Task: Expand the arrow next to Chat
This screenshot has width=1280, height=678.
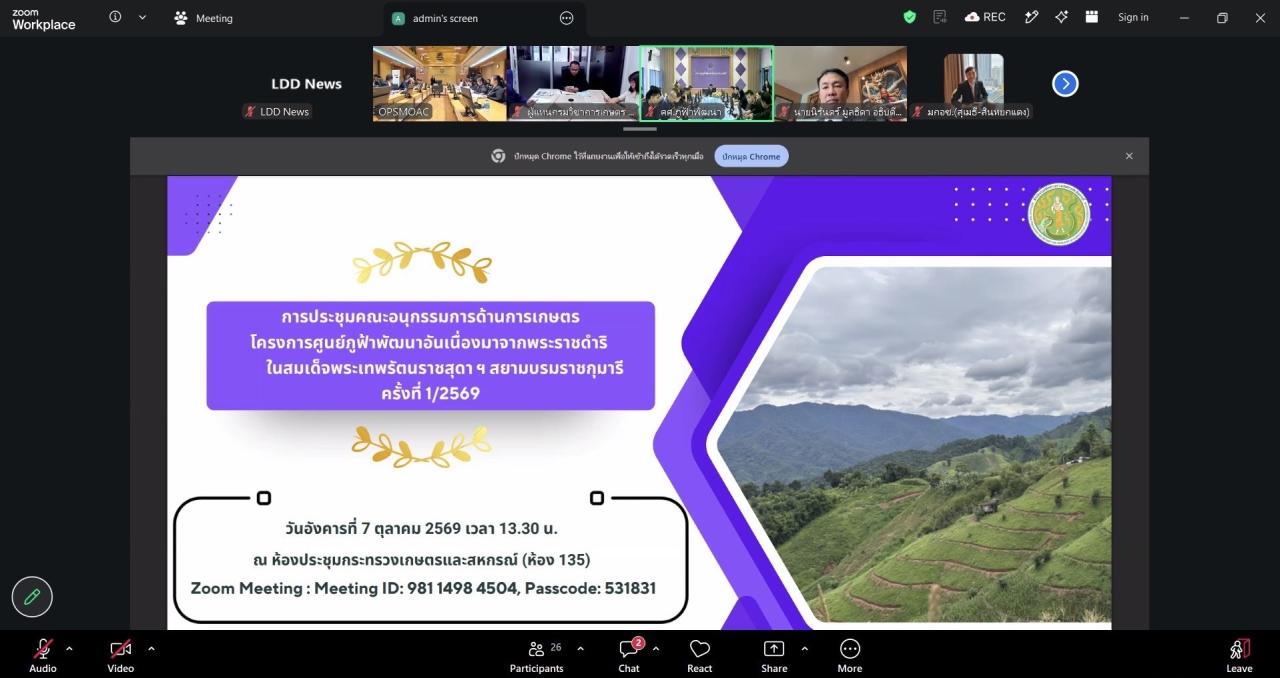Action: 656,649
